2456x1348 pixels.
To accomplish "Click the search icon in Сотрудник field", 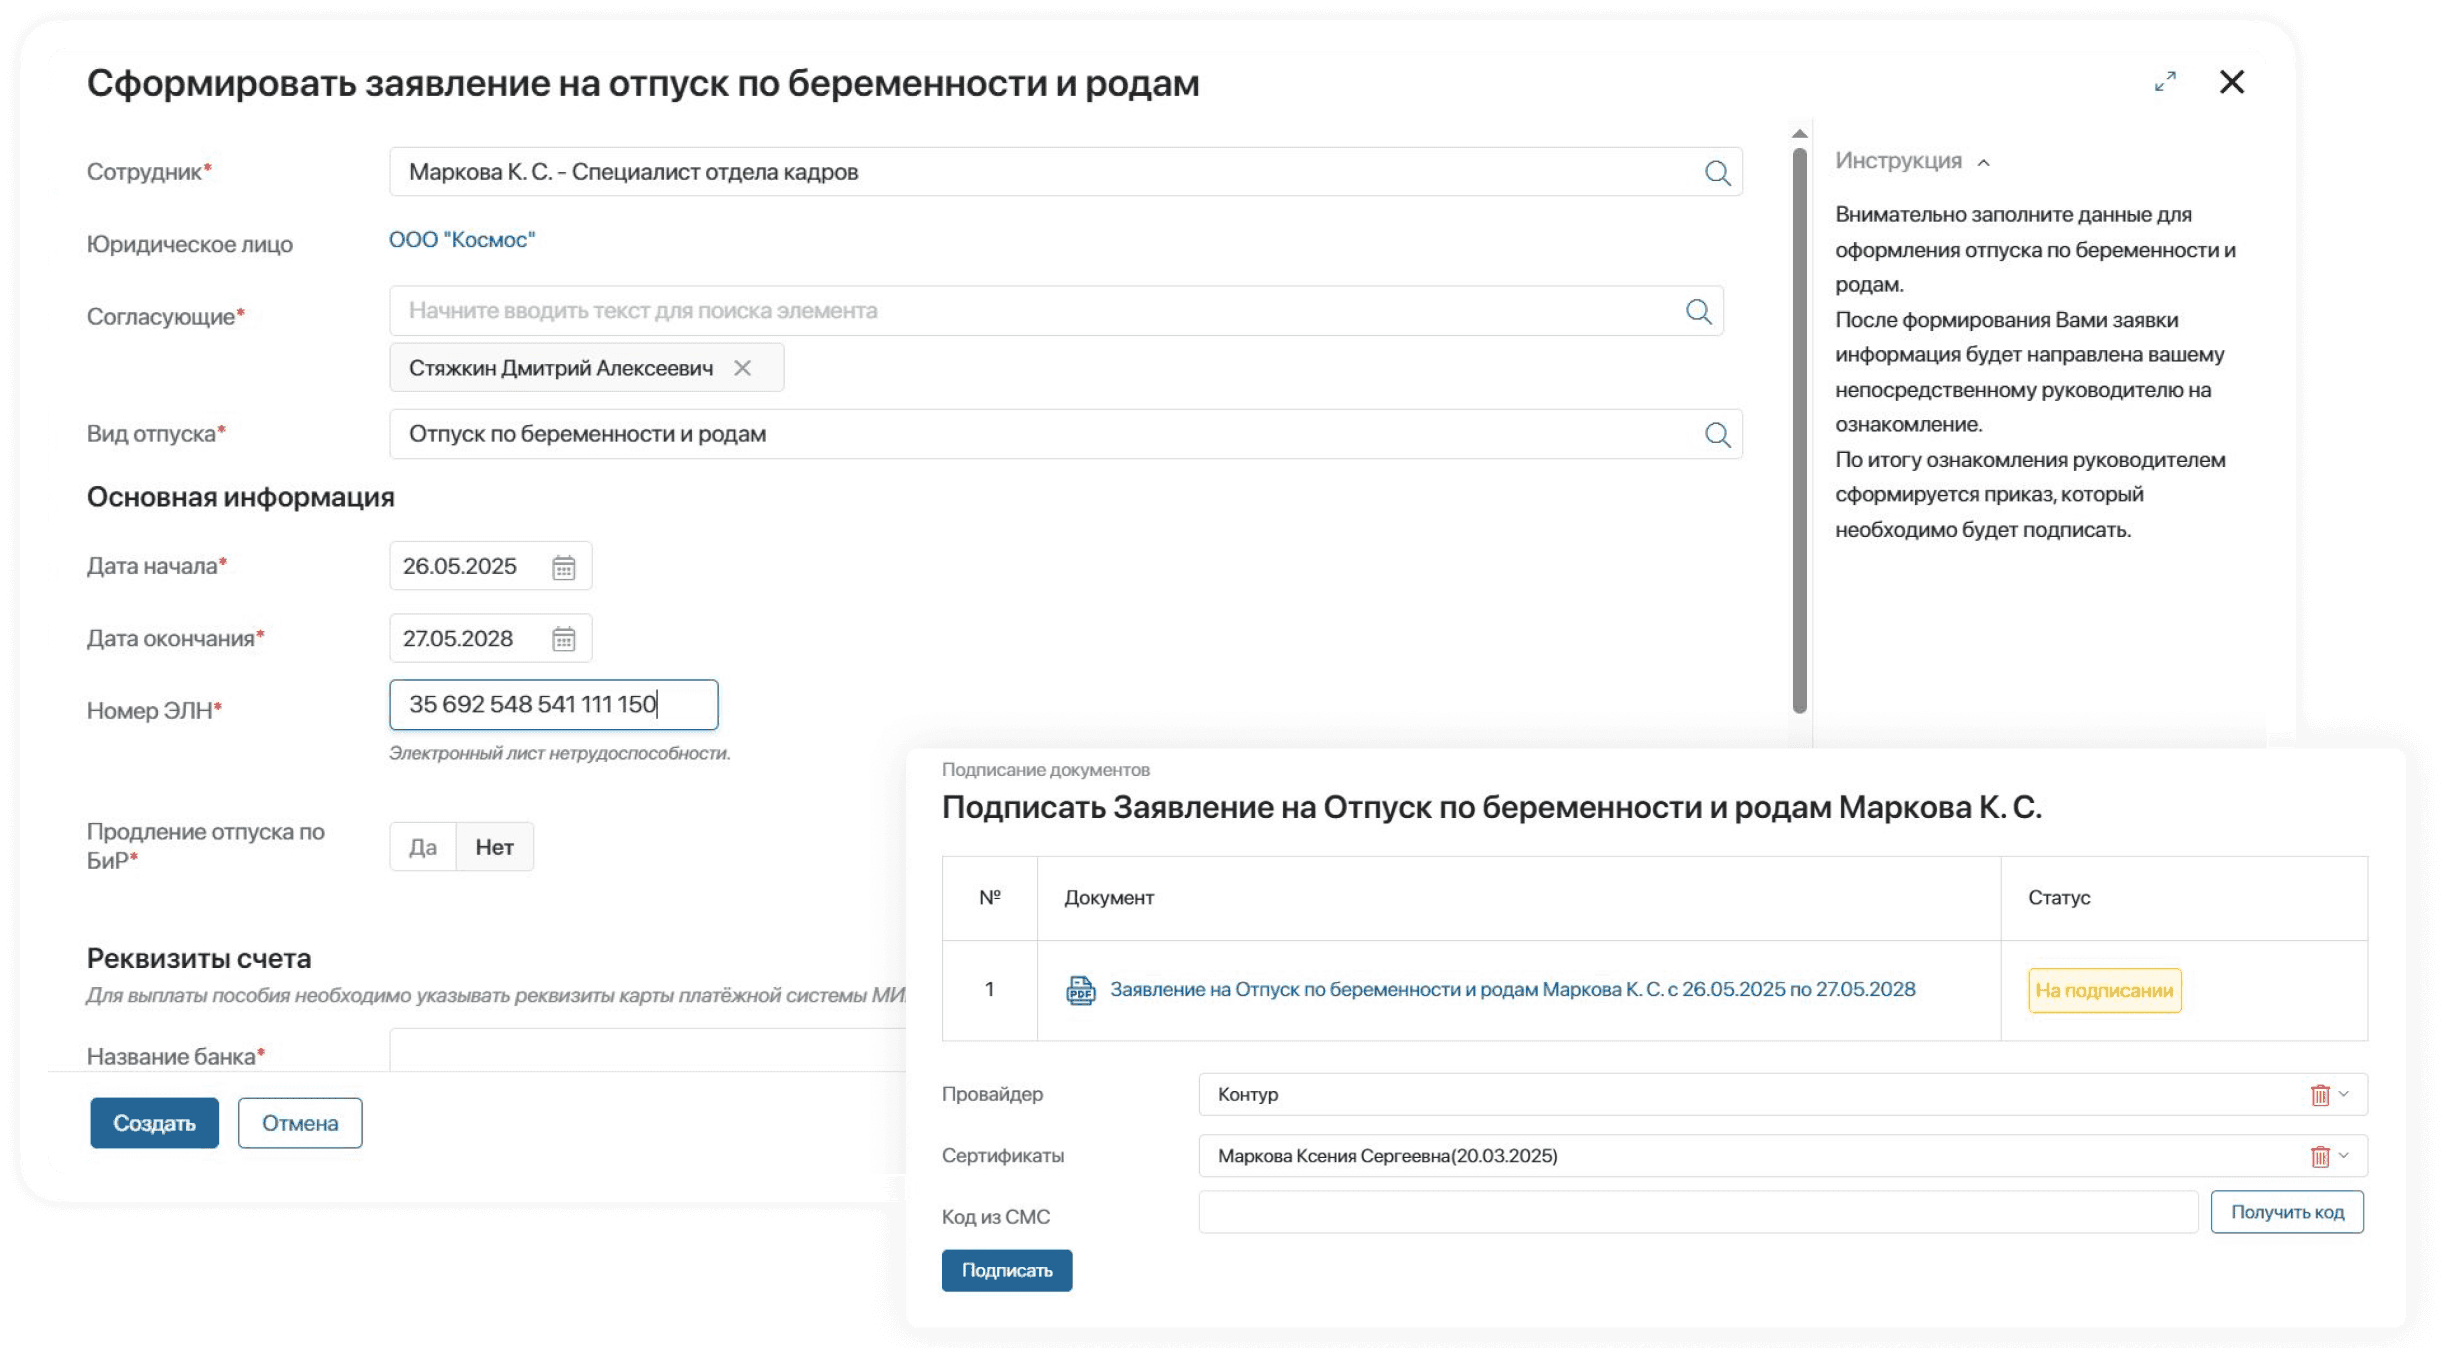I will 1717,173.
